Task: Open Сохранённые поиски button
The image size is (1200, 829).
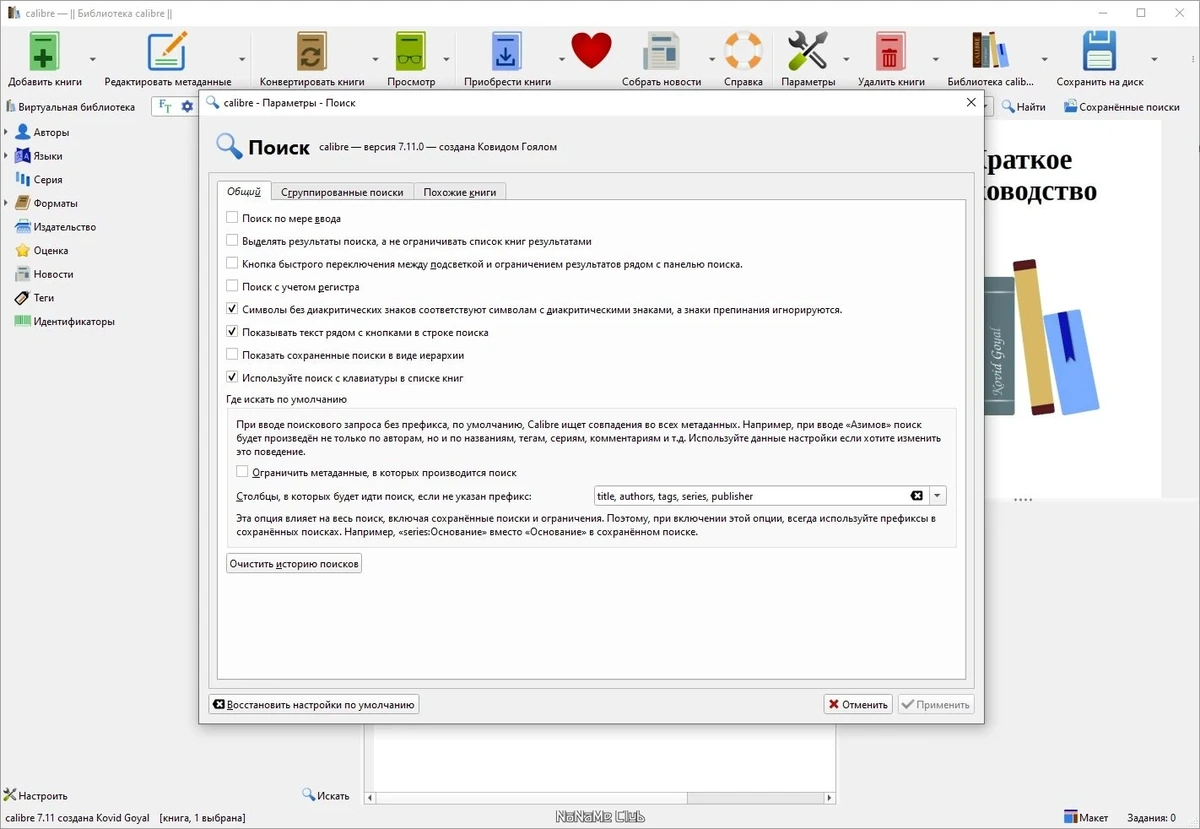Action: tap(1121, 107)
